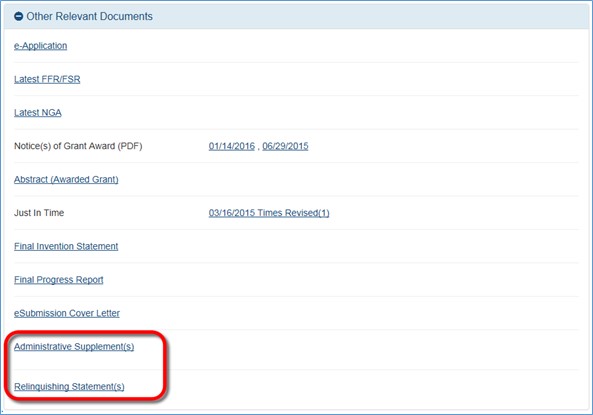Image resolution: width=593 pixels, height=415 pixels.
Task: Click the blank area right of Final Progress Report
Action: click(340, 280)
